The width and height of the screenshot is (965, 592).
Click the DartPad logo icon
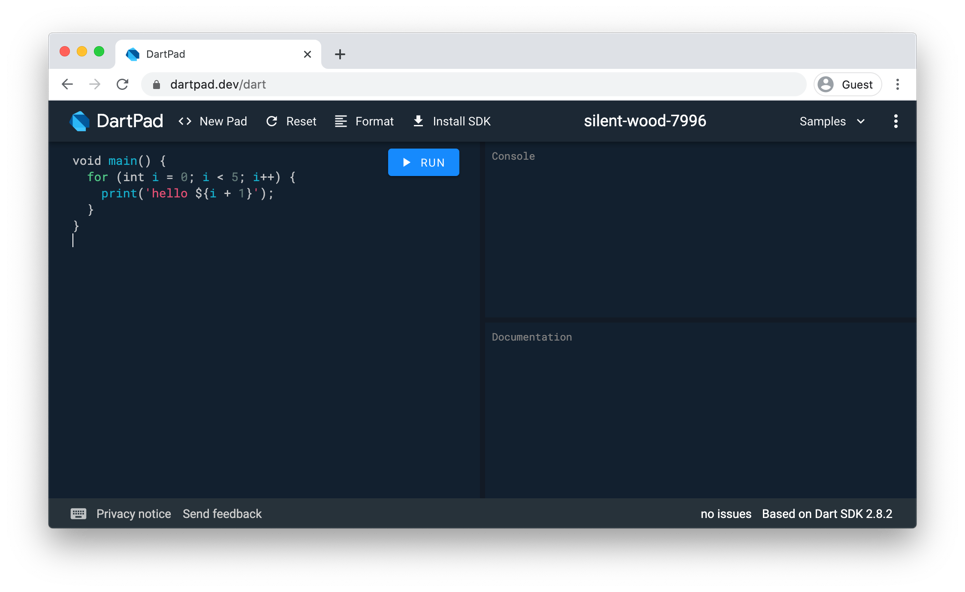[x=78, y=121]
